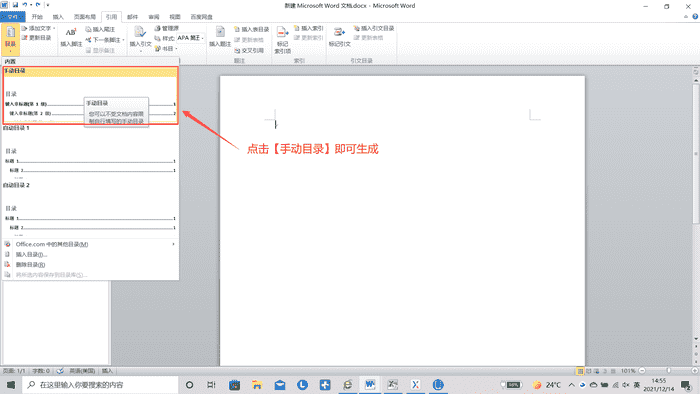Image resolution: width=700 pixels, height=394 pixels.
Task: Click the zoom out minus button
Action: [642, 371]
